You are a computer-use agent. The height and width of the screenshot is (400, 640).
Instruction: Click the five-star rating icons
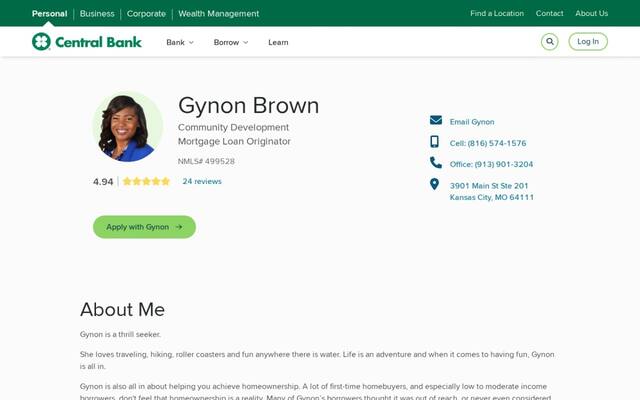tap(146, 181)
